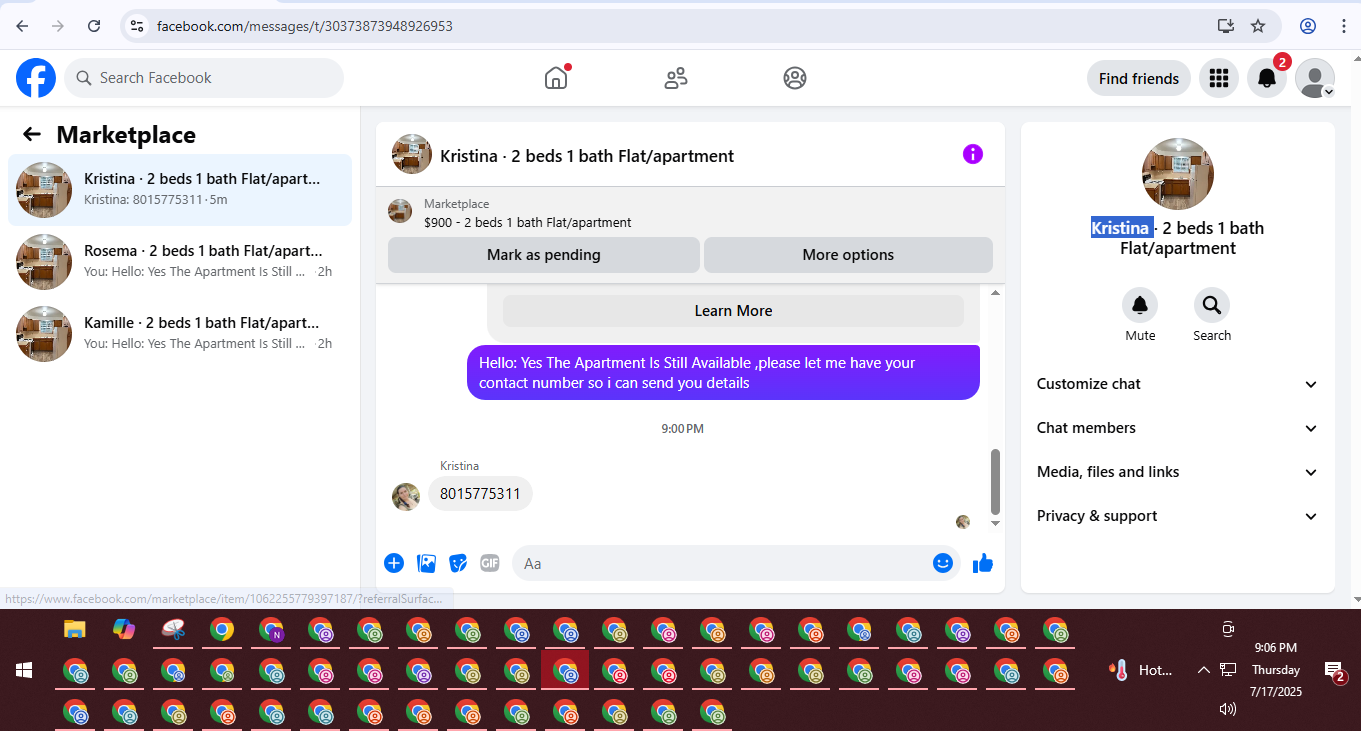
Task: Click the highlighted name Kristina in right panel
Action: coord(1120,228)
